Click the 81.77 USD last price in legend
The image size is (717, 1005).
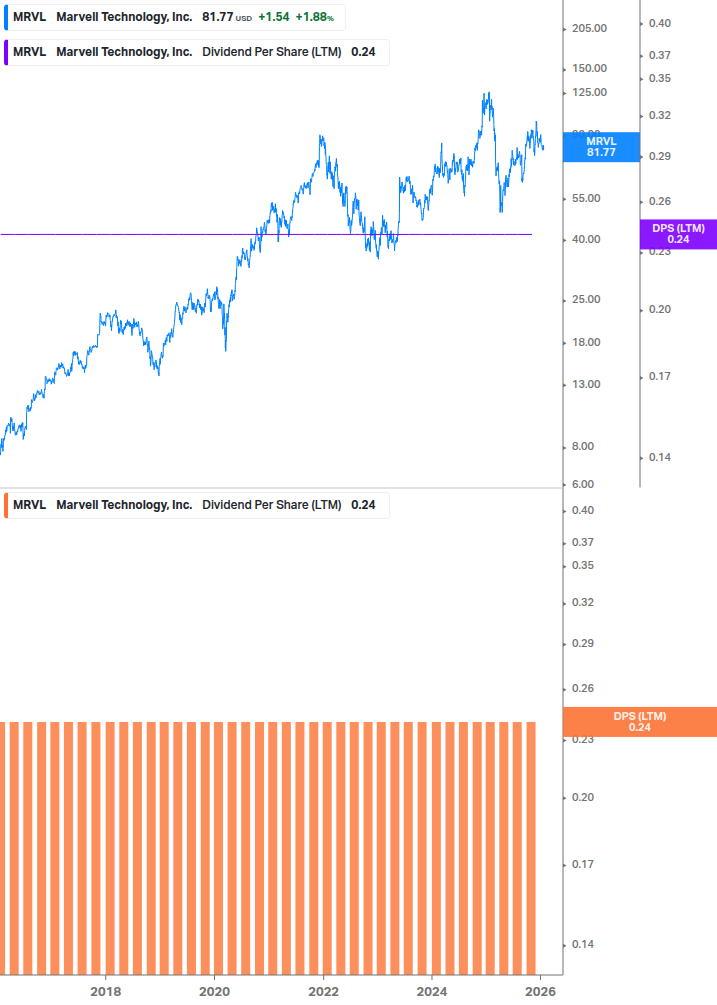coord(227,17)
